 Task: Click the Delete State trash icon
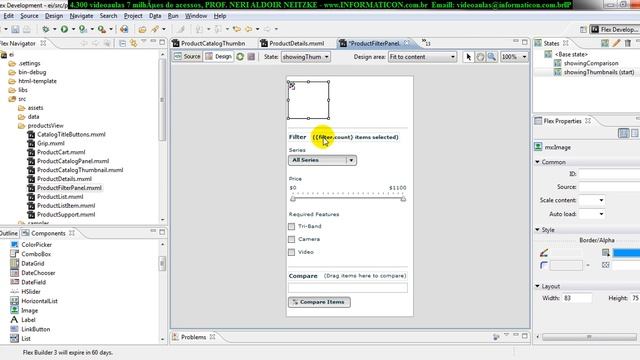click(x=628, y=43)
